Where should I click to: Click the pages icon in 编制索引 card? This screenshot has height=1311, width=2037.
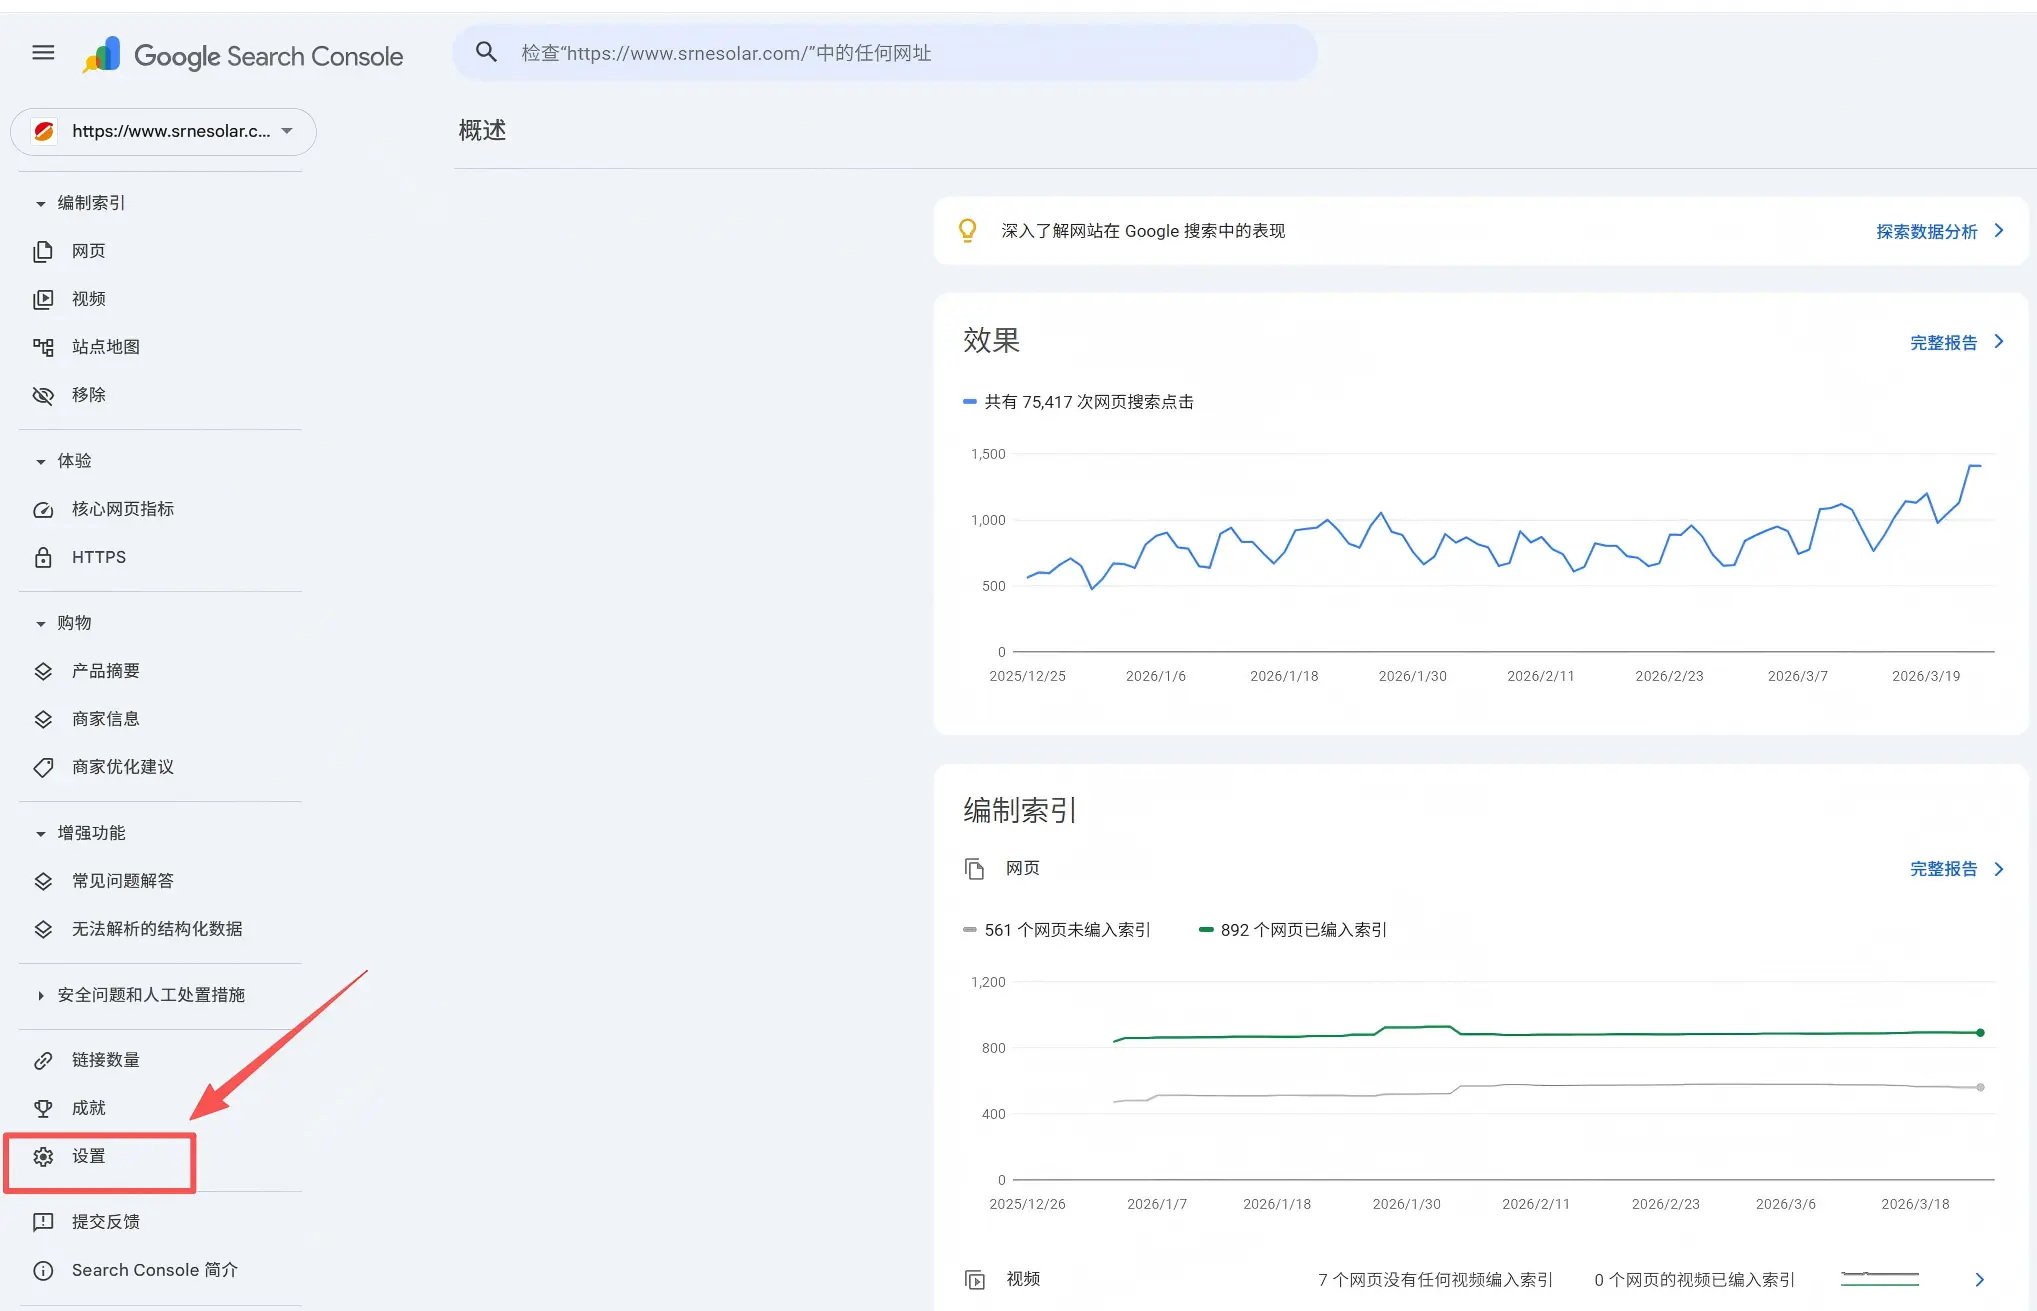click(974, 869)
